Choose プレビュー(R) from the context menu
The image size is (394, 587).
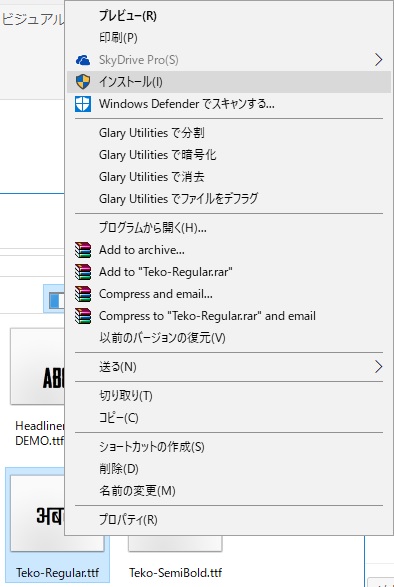(x=229, y=16)
